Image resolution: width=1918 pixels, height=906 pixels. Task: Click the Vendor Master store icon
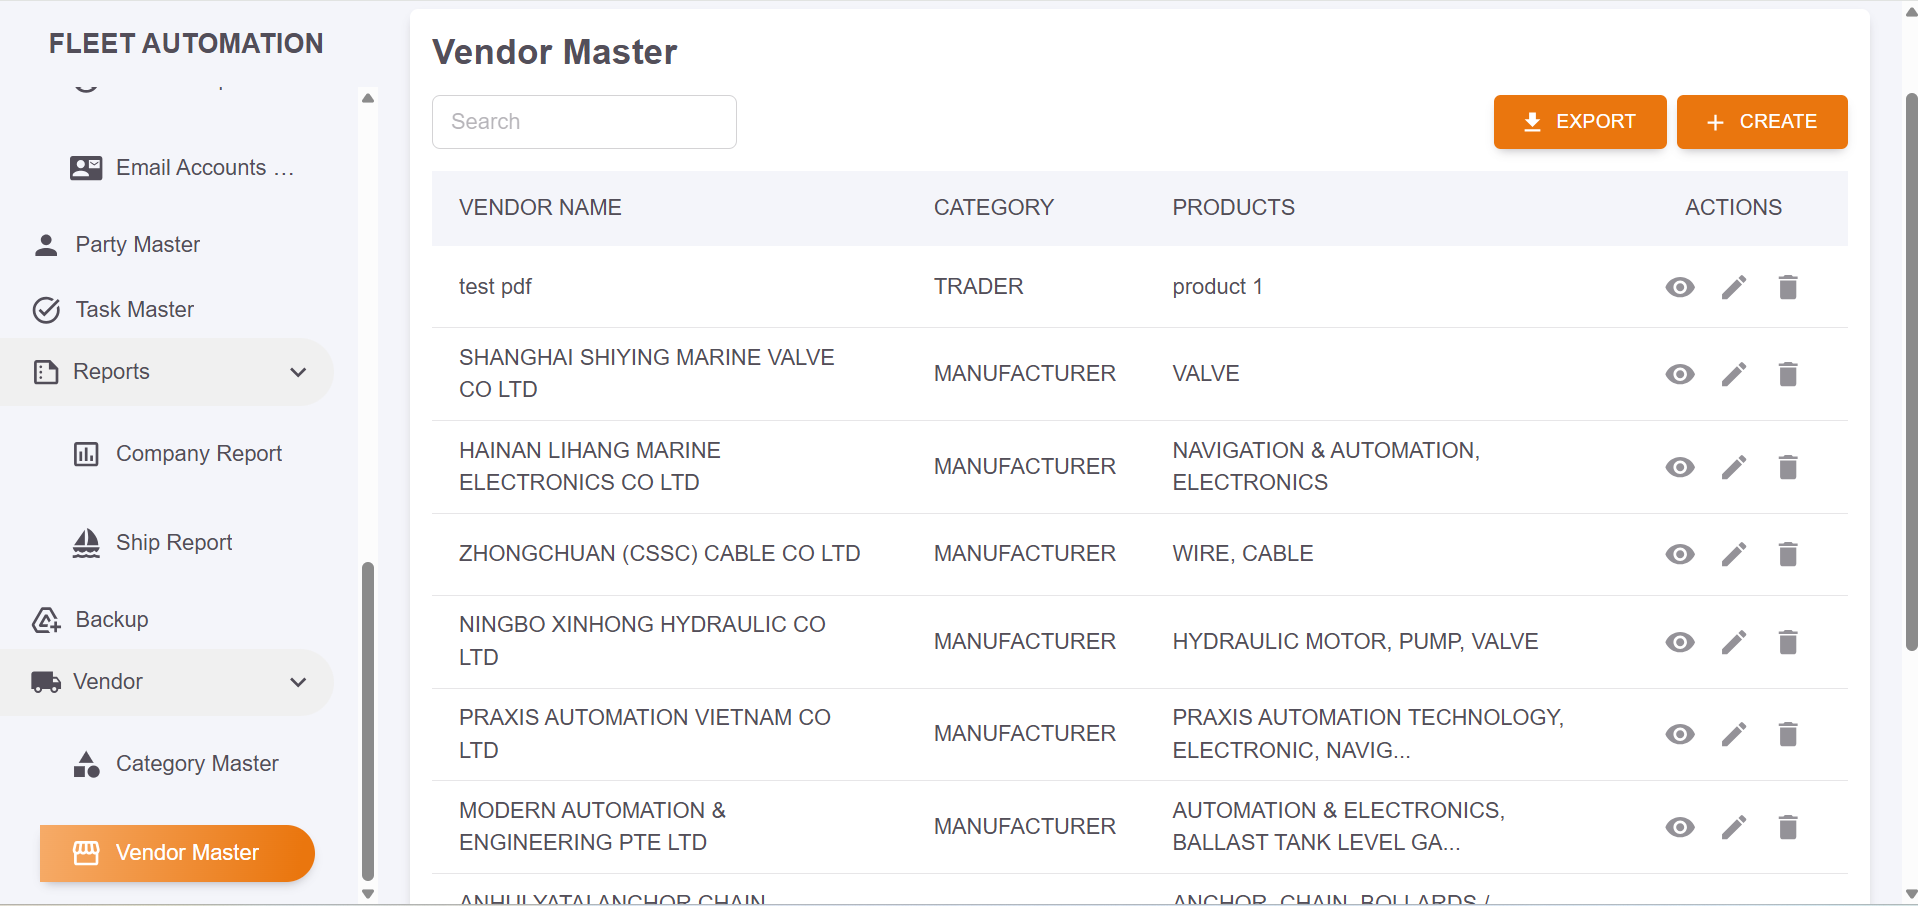pos(88,852)
